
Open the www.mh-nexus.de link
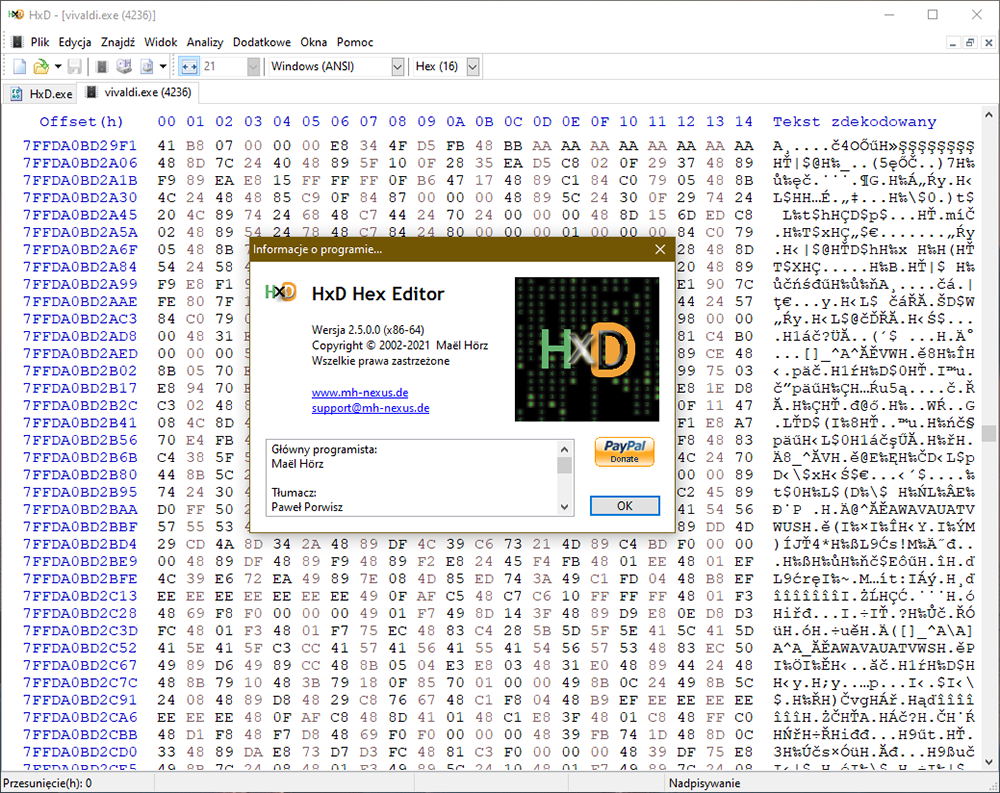tap(360, 393)
